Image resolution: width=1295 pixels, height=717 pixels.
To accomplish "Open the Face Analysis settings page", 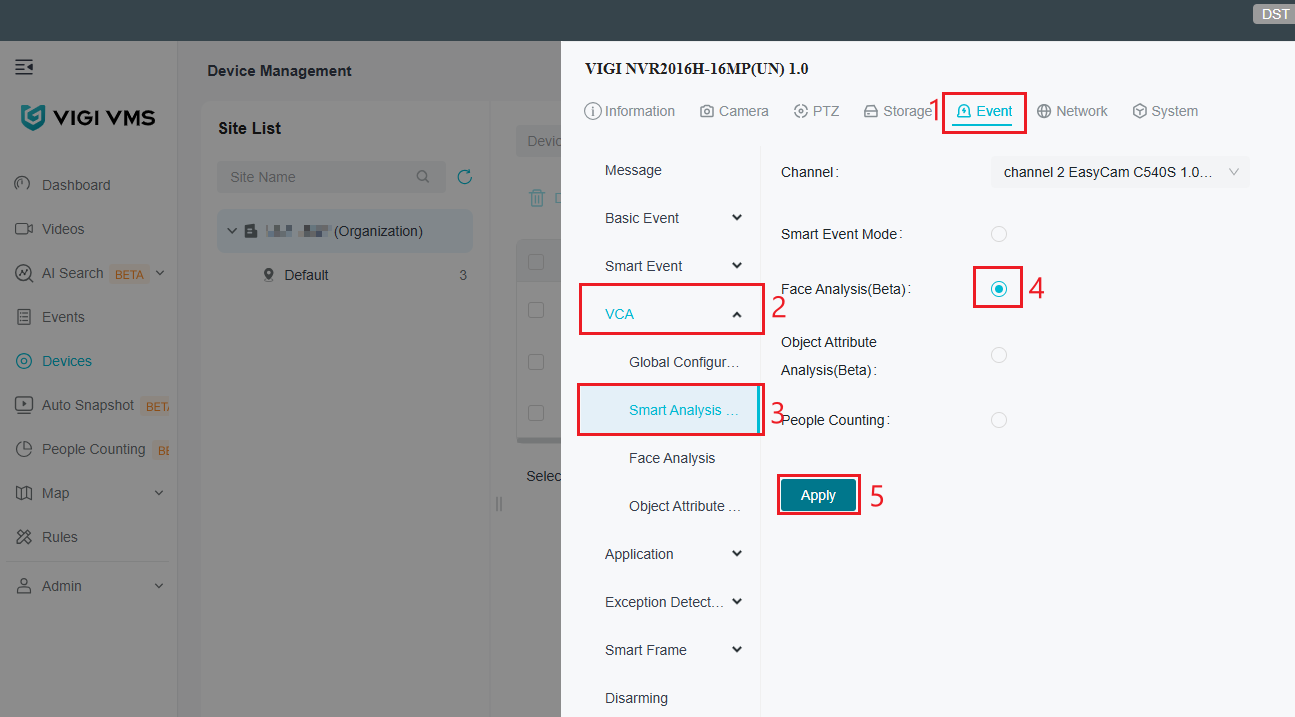I will pyautogui.click(x=671, y=457).
